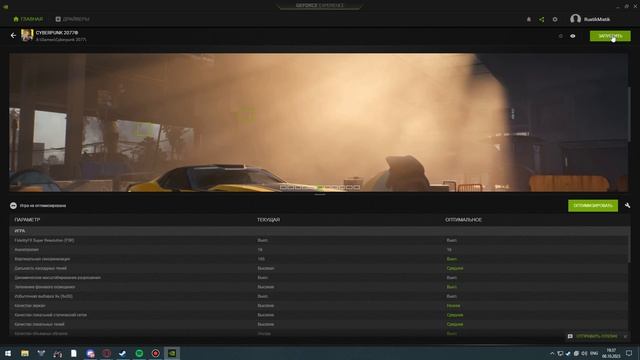
Task: Switch to the Драйверы tab
Action: coord(72,19)
